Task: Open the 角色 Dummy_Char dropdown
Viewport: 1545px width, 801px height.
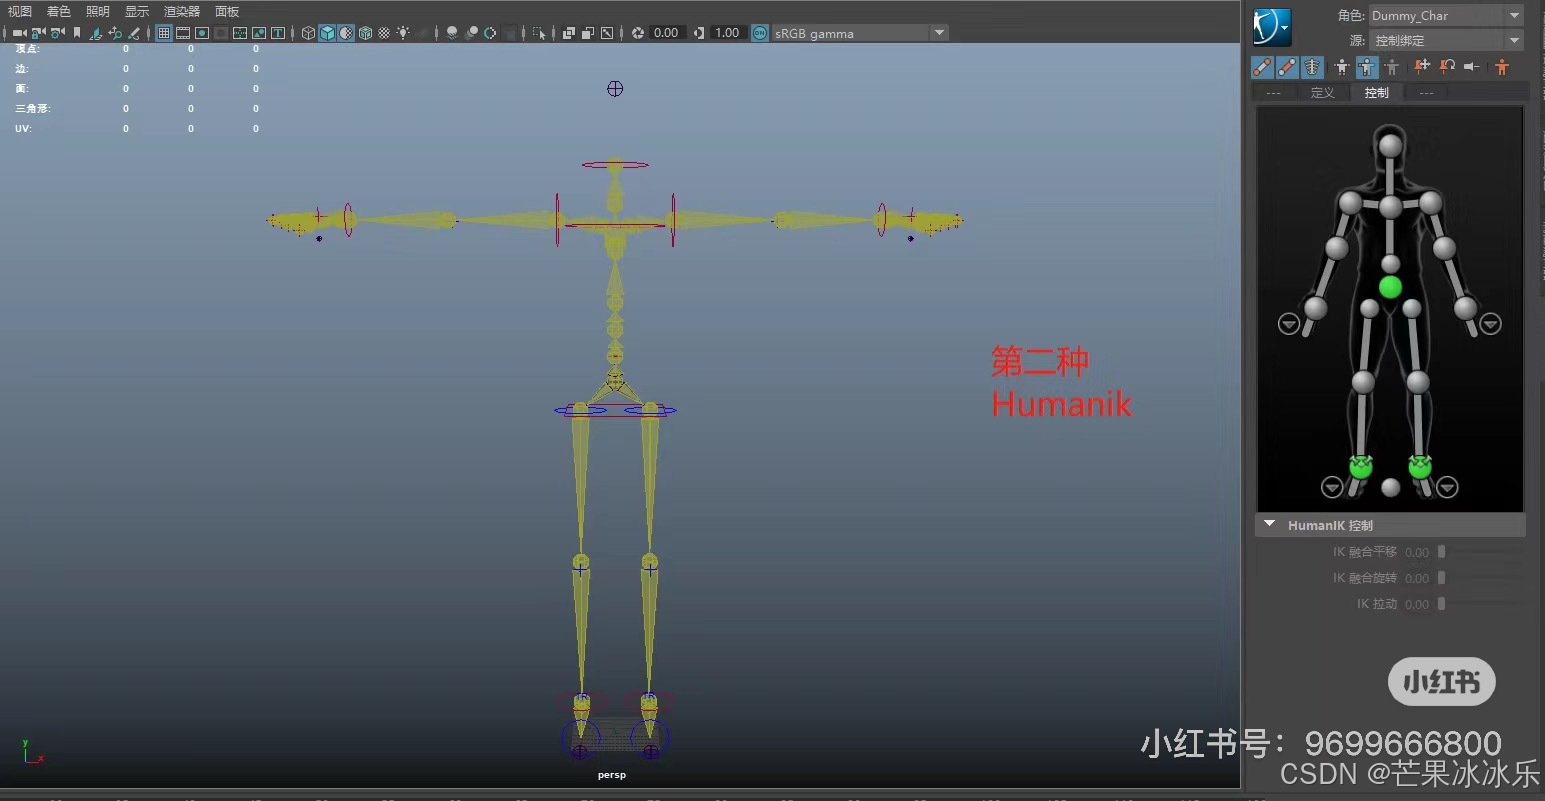Action: pyautogui.click(x=1446, y=15)
